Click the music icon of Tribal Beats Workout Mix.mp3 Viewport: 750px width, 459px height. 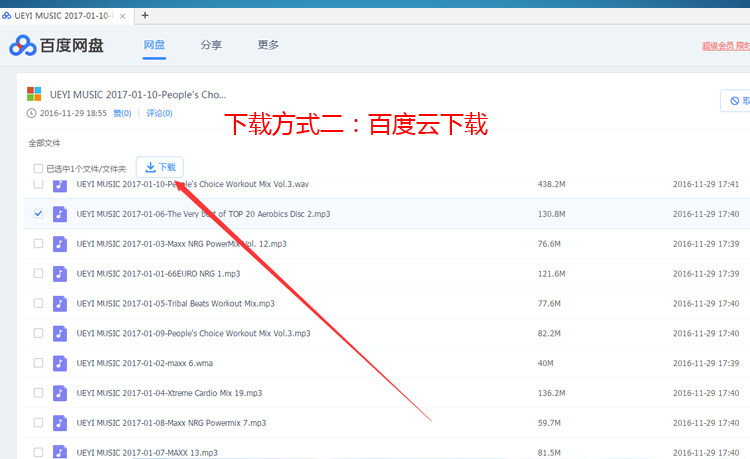pos(60,304)
